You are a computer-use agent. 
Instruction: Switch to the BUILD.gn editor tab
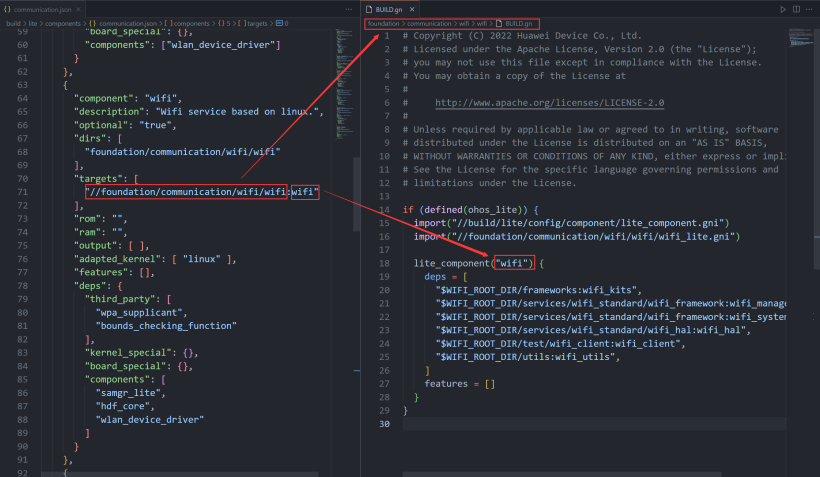coord(390,9)
